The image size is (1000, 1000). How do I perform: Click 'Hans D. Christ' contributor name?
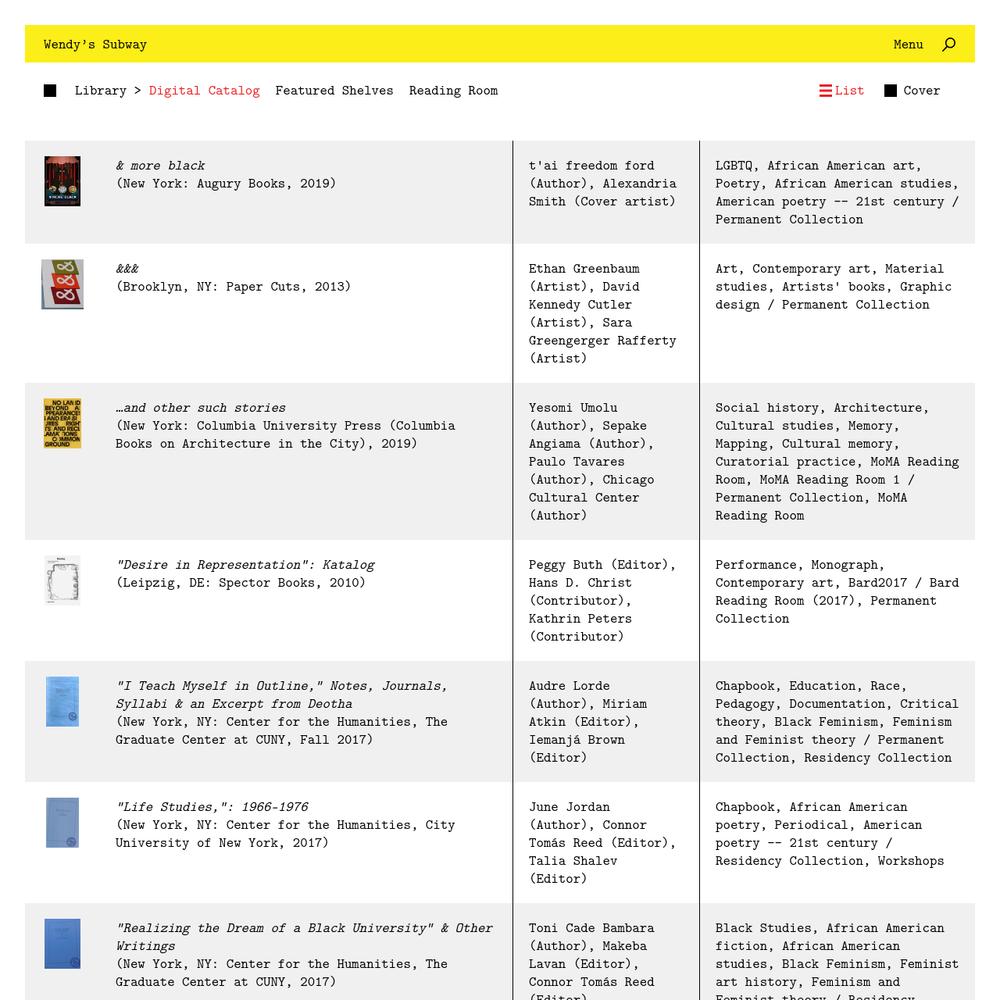pyautogui.click(x=580, y=583)
